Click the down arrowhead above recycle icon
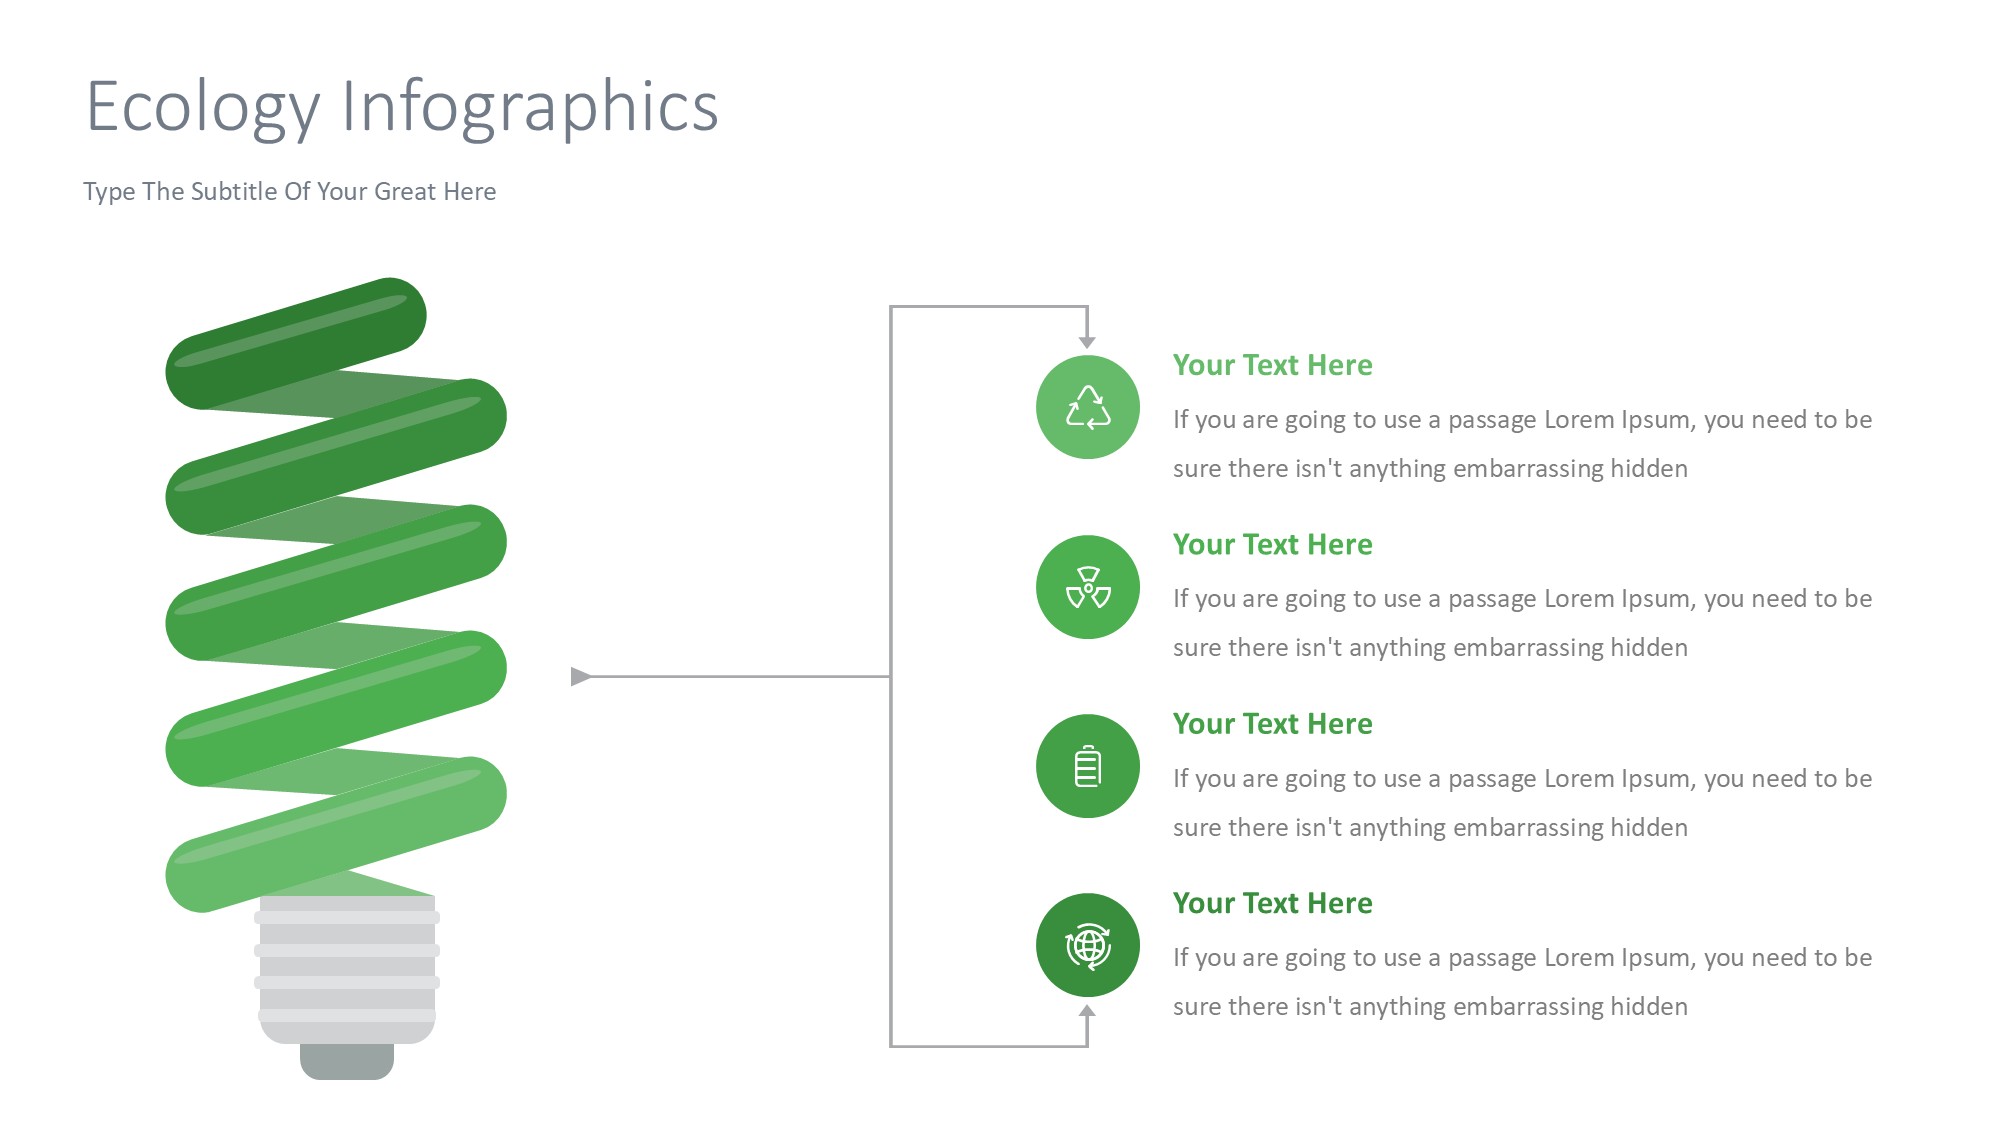 1087,342
